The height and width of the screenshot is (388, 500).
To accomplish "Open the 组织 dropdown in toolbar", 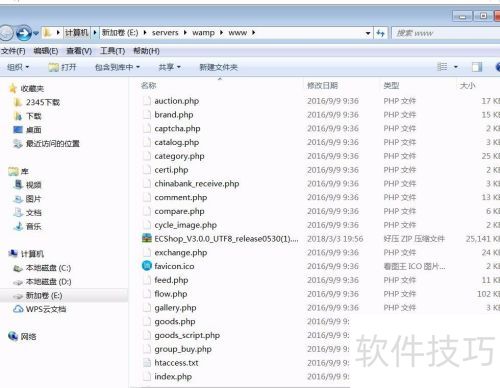I will pos(18,67).
